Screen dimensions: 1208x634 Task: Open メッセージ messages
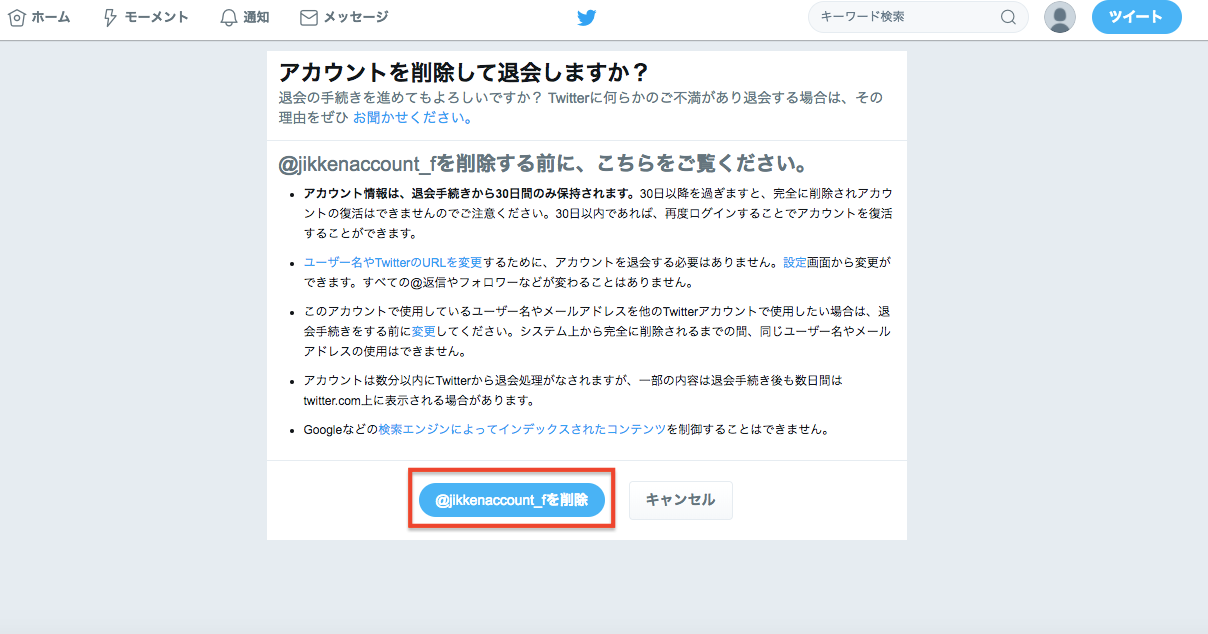click(x=345, y=17)
